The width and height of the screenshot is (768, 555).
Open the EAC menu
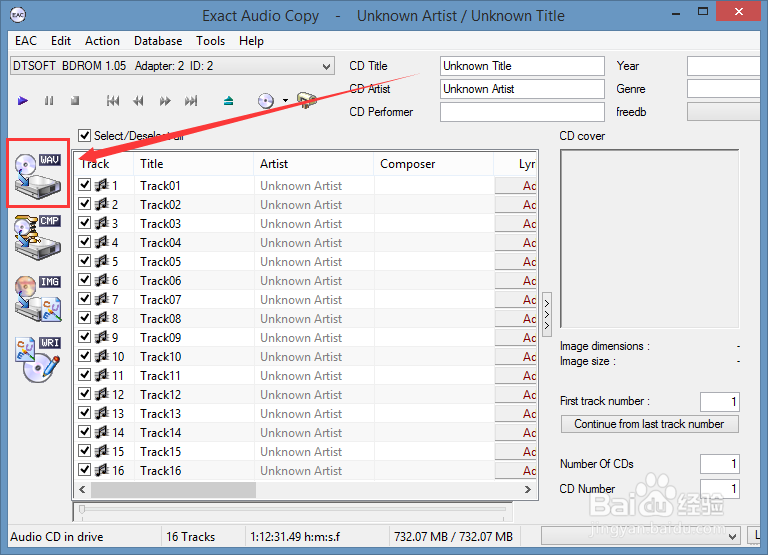click(x=25, y=41)
